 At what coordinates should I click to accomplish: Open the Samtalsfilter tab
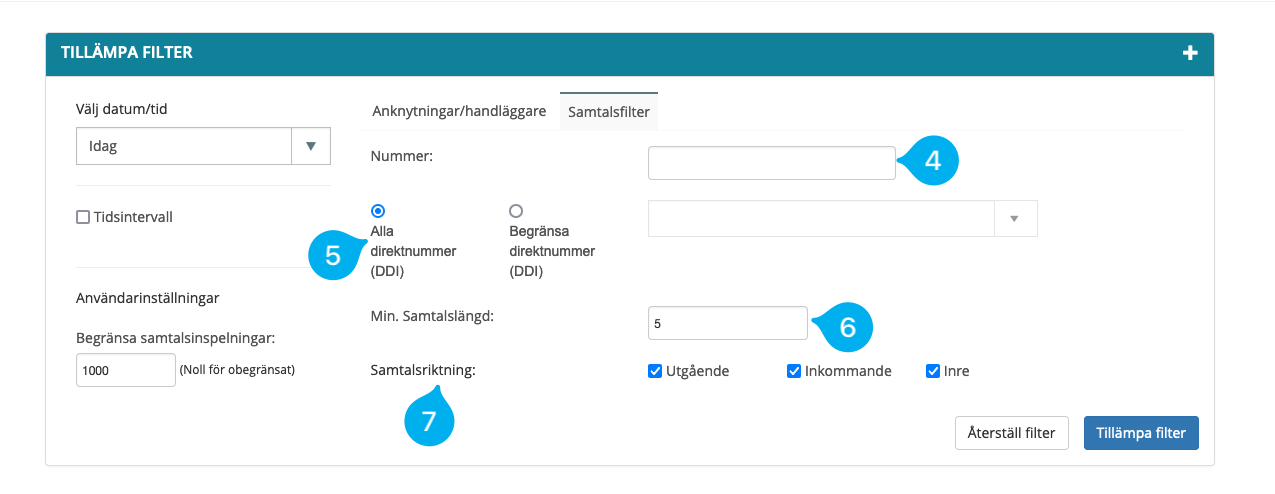(609, 112)
